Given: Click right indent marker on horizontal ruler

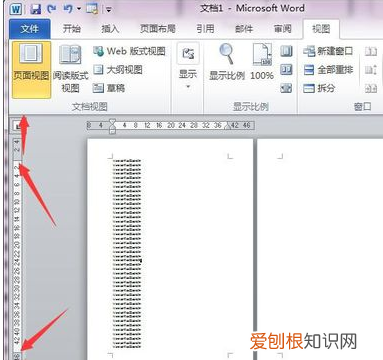Looking at the screenshot, I should (x=228, y=126).
